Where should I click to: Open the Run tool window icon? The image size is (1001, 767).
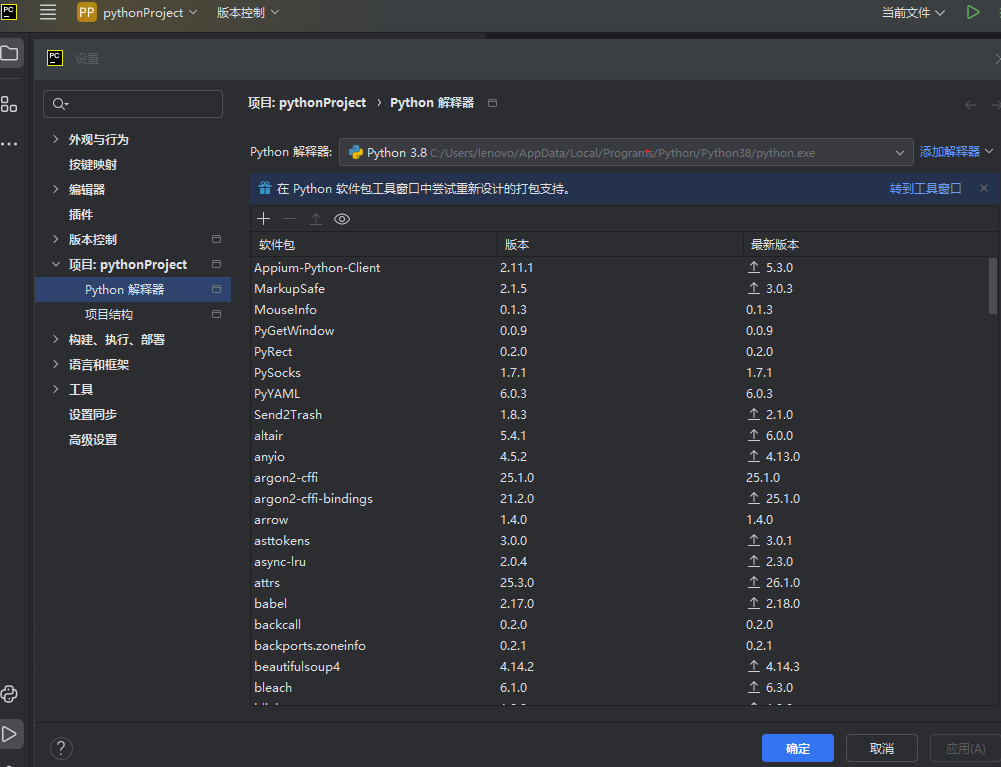(10, 734)
